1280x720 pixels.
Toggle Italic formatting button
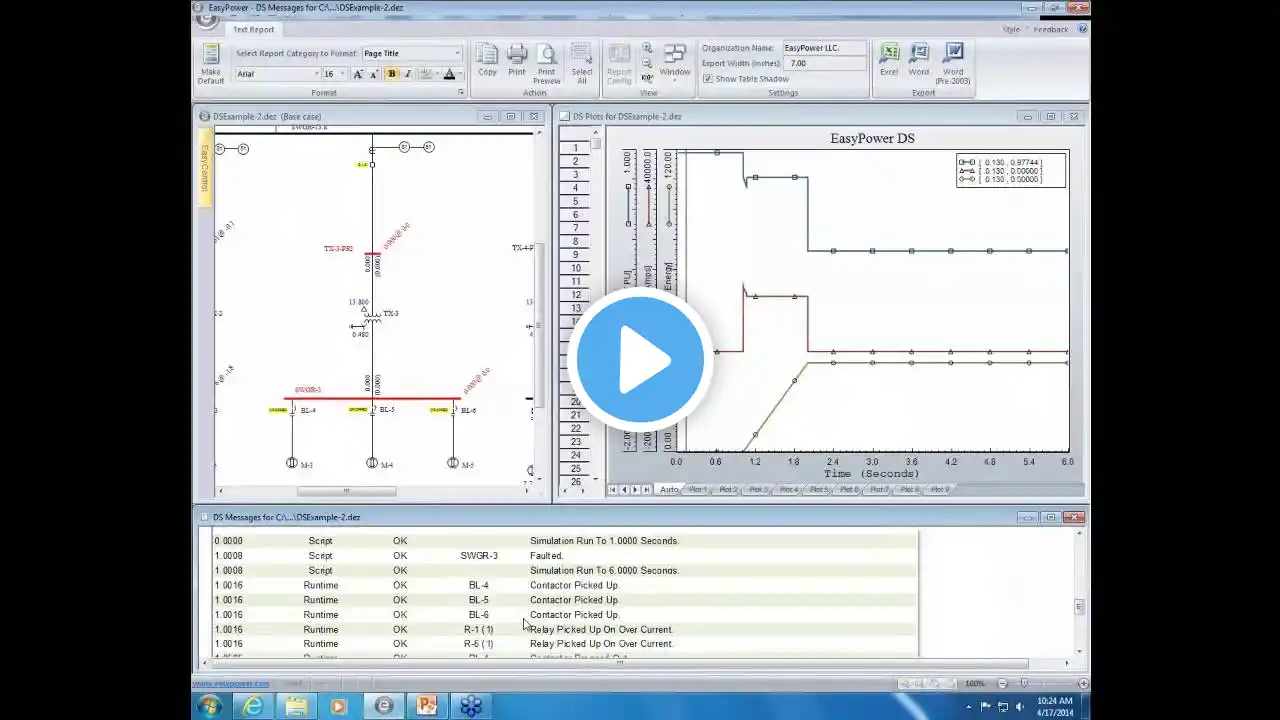click(407, 74)
